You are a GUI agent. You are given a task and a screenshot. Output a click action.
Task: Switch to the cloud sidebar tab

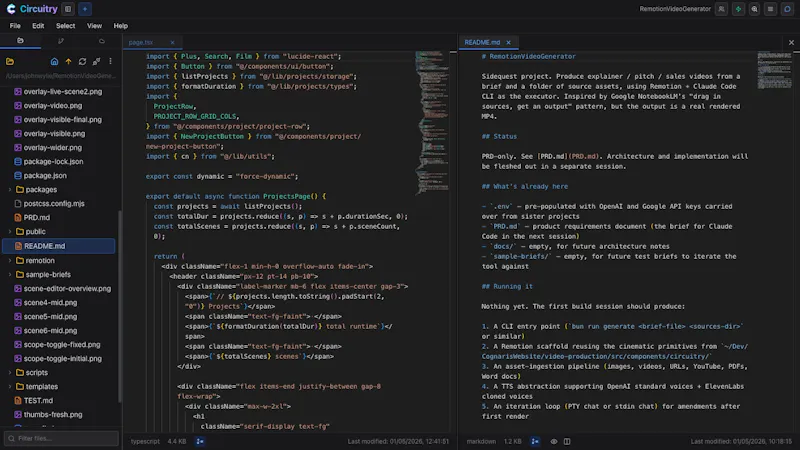(102, 41)
